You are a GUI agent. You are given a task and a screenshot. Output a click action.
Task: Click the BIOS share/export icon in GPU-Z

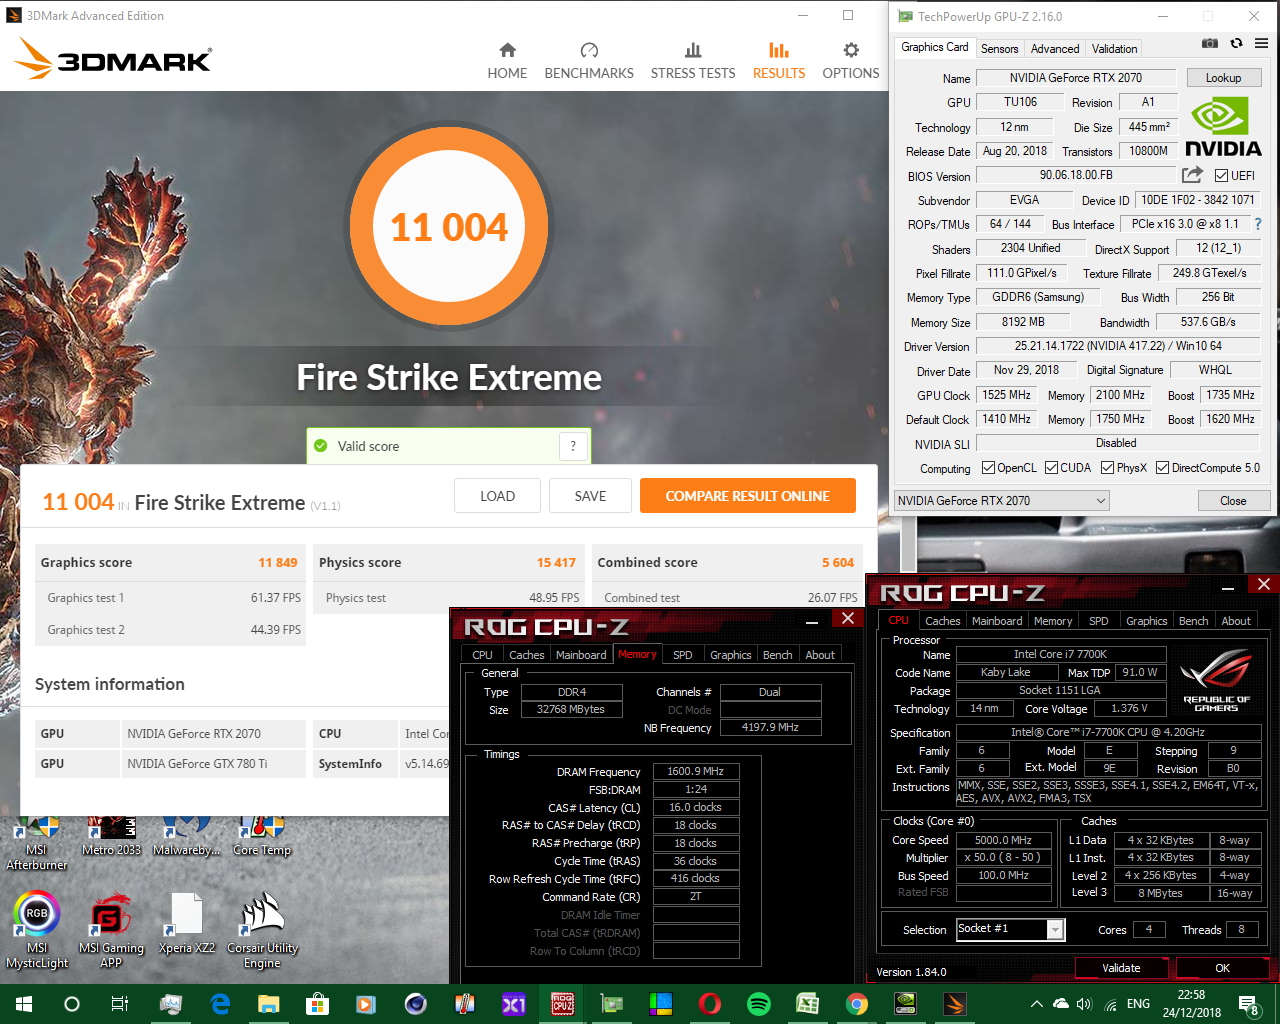pyautogui.click(x=1192, y=175)
